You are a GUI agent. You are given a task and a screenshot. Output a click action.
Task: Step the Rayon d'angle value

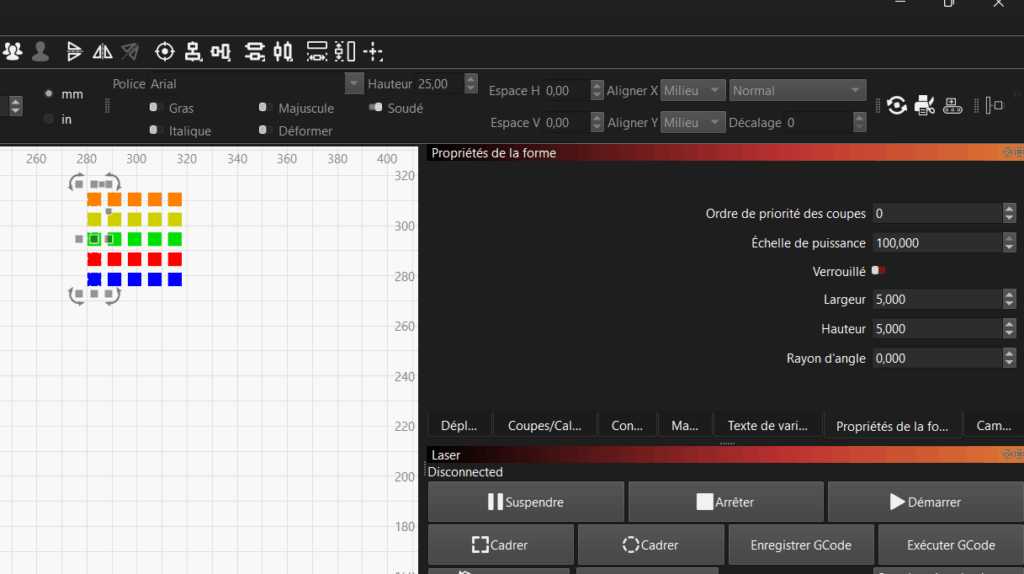click(x=1009, y=358)
